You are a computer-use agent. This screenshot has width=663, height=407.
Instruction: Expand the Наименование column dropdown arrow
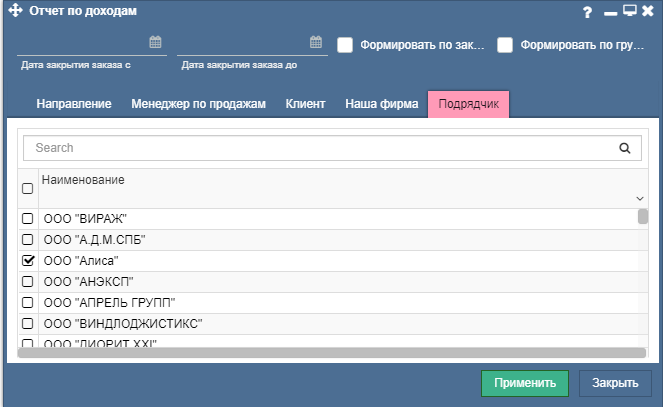(639, 199)
